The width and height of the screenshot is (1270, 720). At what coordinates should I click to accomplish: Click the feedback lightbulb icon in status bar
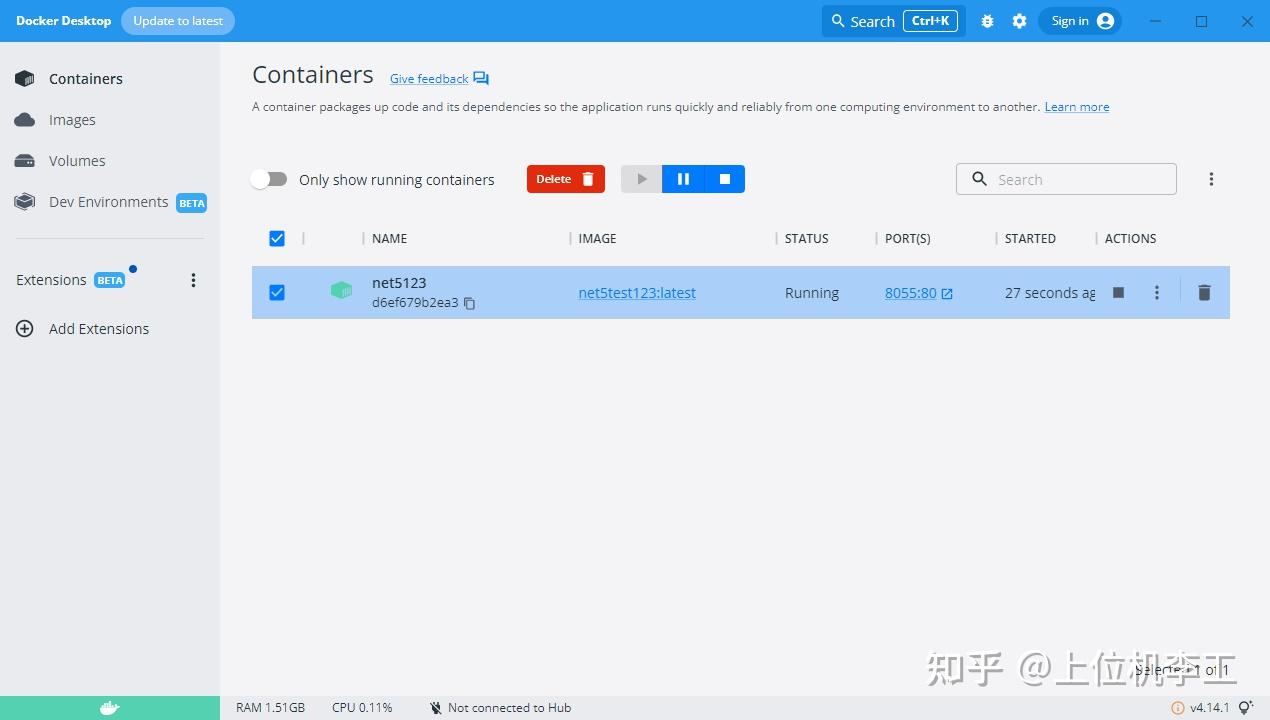[x=1246, y=708]
